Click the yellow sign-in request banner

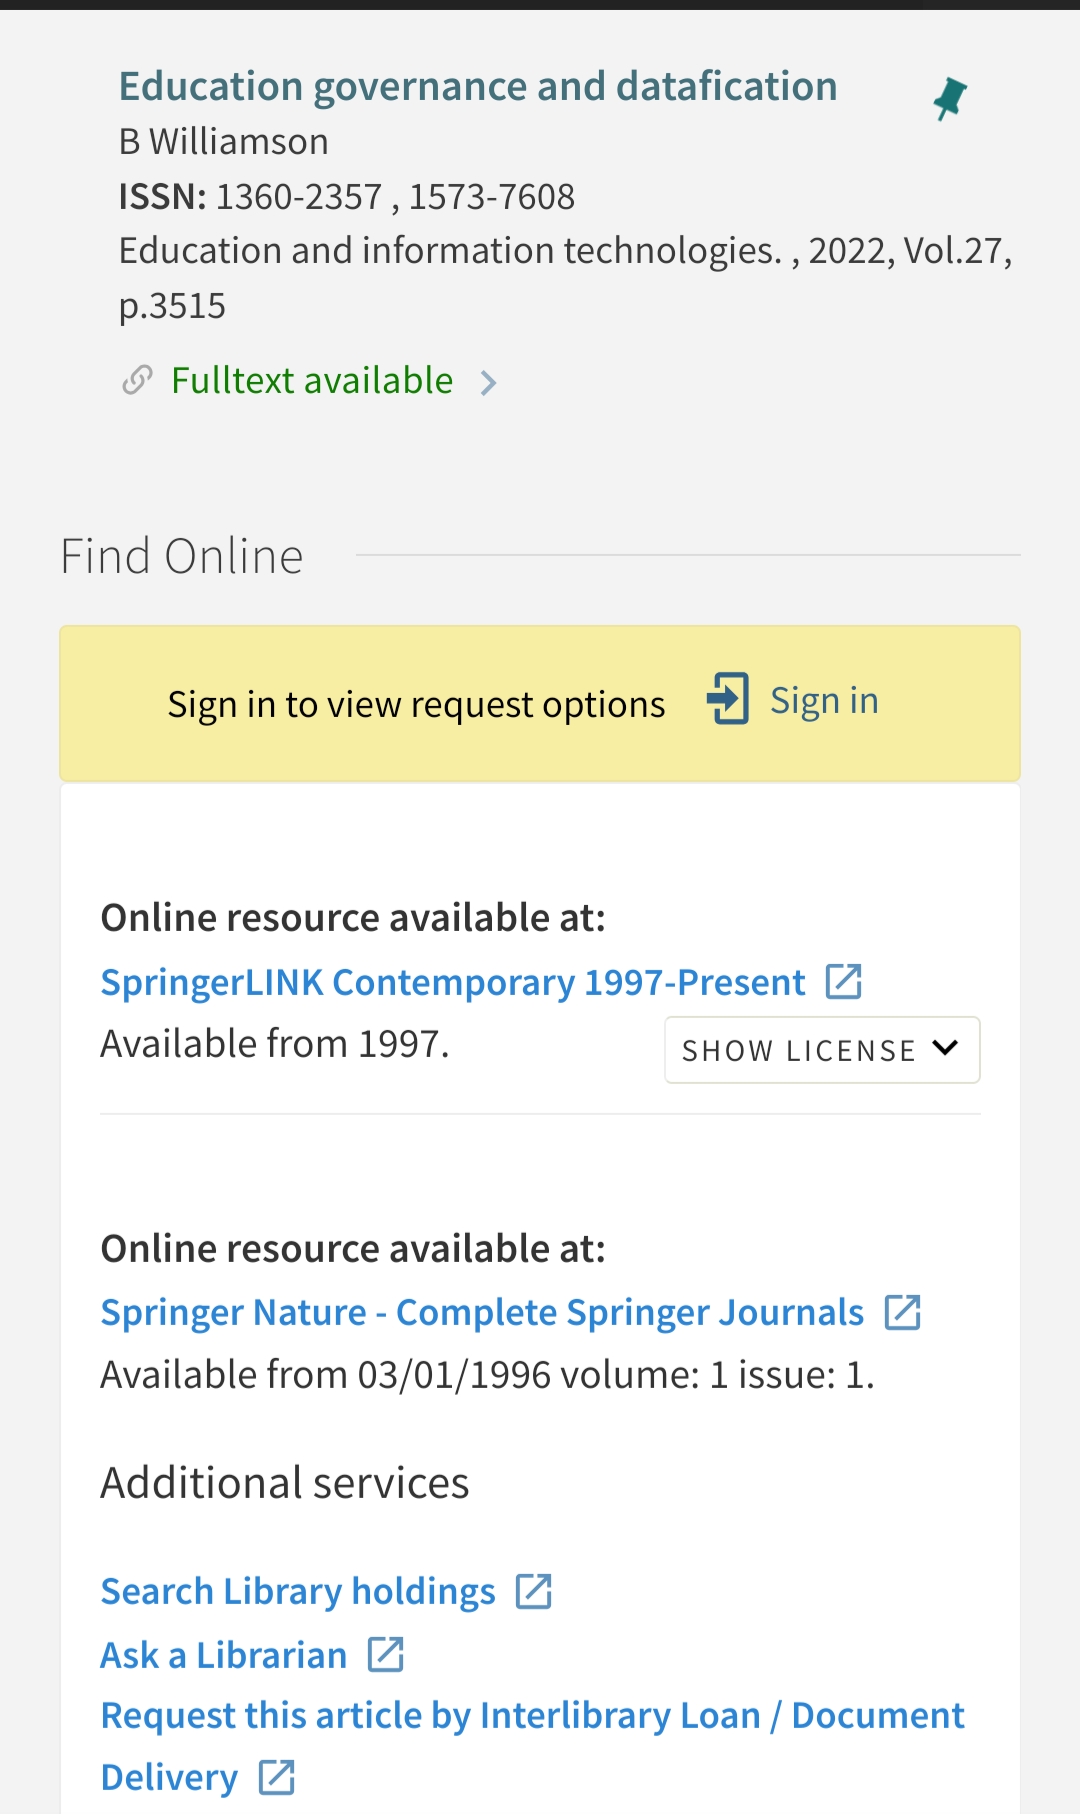(x=416, y=705)
